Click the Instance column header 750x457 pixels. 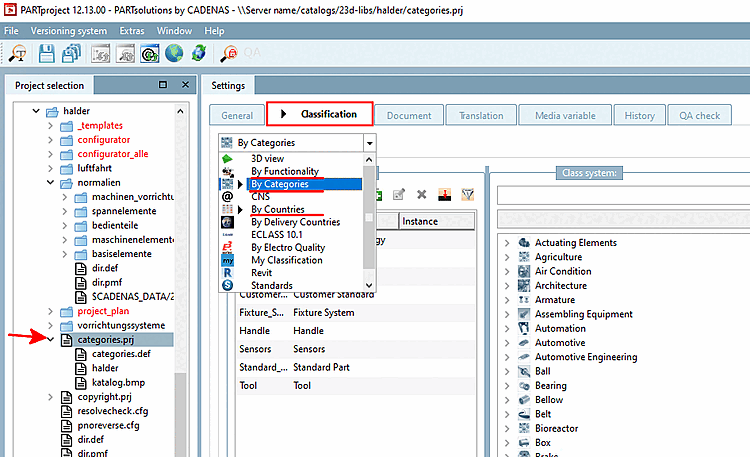(x=436, y=221)
